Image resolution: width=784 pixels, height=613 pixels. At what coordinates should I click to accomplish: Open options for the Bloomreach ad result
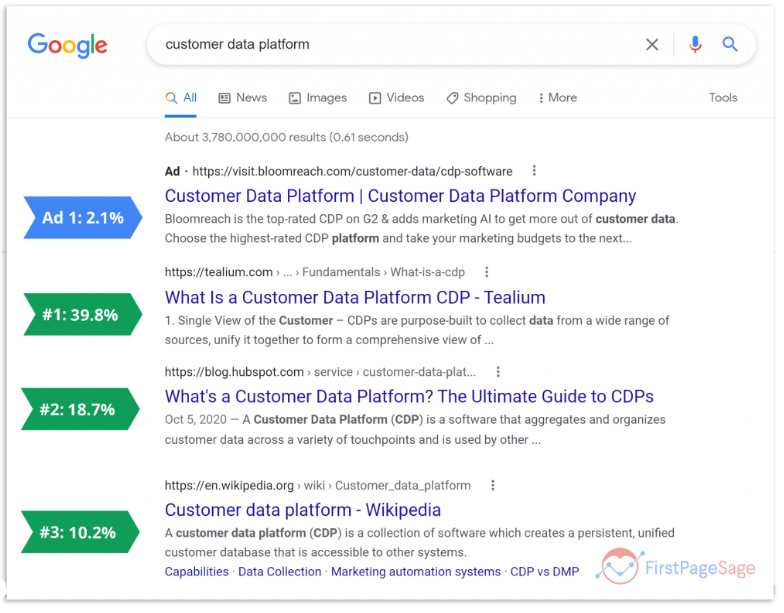point(534,171)
